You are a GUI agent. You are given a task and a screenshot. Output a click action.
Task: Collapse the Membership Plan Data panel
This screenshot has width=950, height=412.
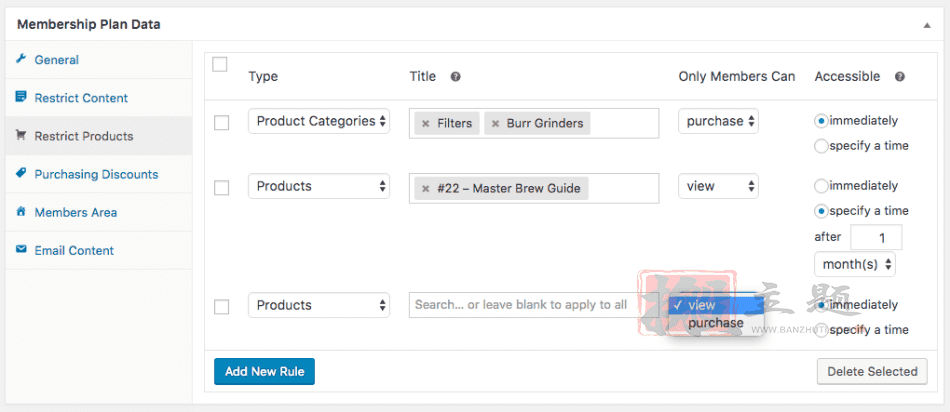(926, 25)
